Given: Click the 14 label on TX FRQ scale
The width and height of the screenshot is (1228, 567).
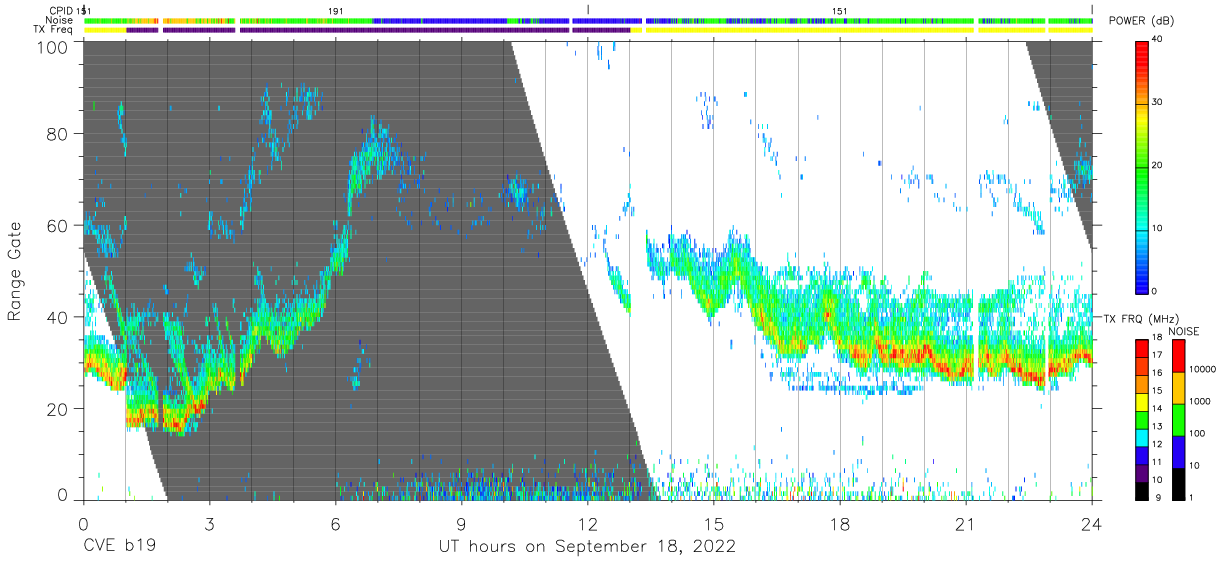Looking at the screenshot, I should point(1157,408).
